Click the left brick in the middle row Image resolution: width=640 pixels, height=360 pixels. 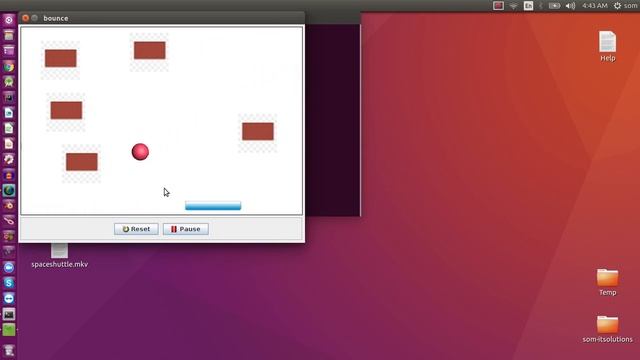pos(66,111)
